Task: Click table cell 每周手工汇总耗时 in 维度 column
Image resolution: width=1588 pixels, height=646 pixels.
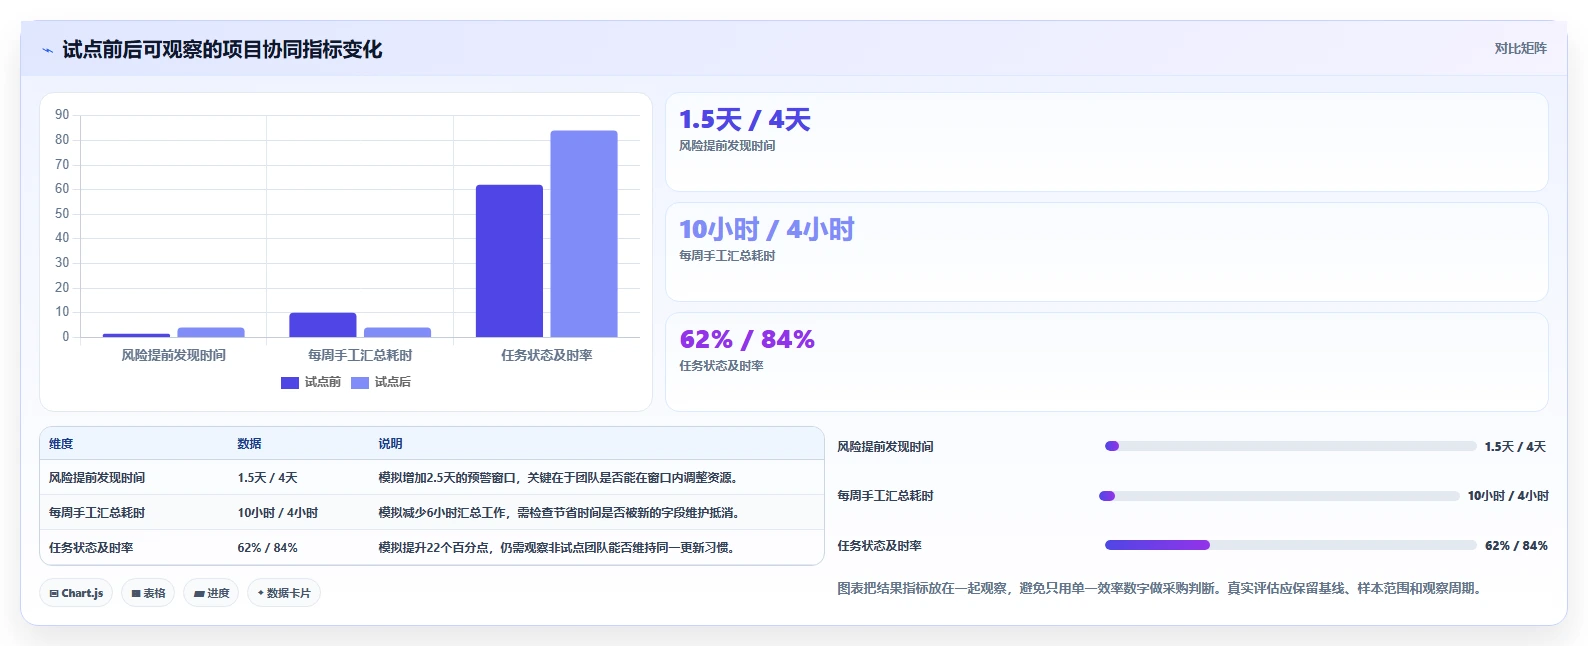Action: (97, 513)
